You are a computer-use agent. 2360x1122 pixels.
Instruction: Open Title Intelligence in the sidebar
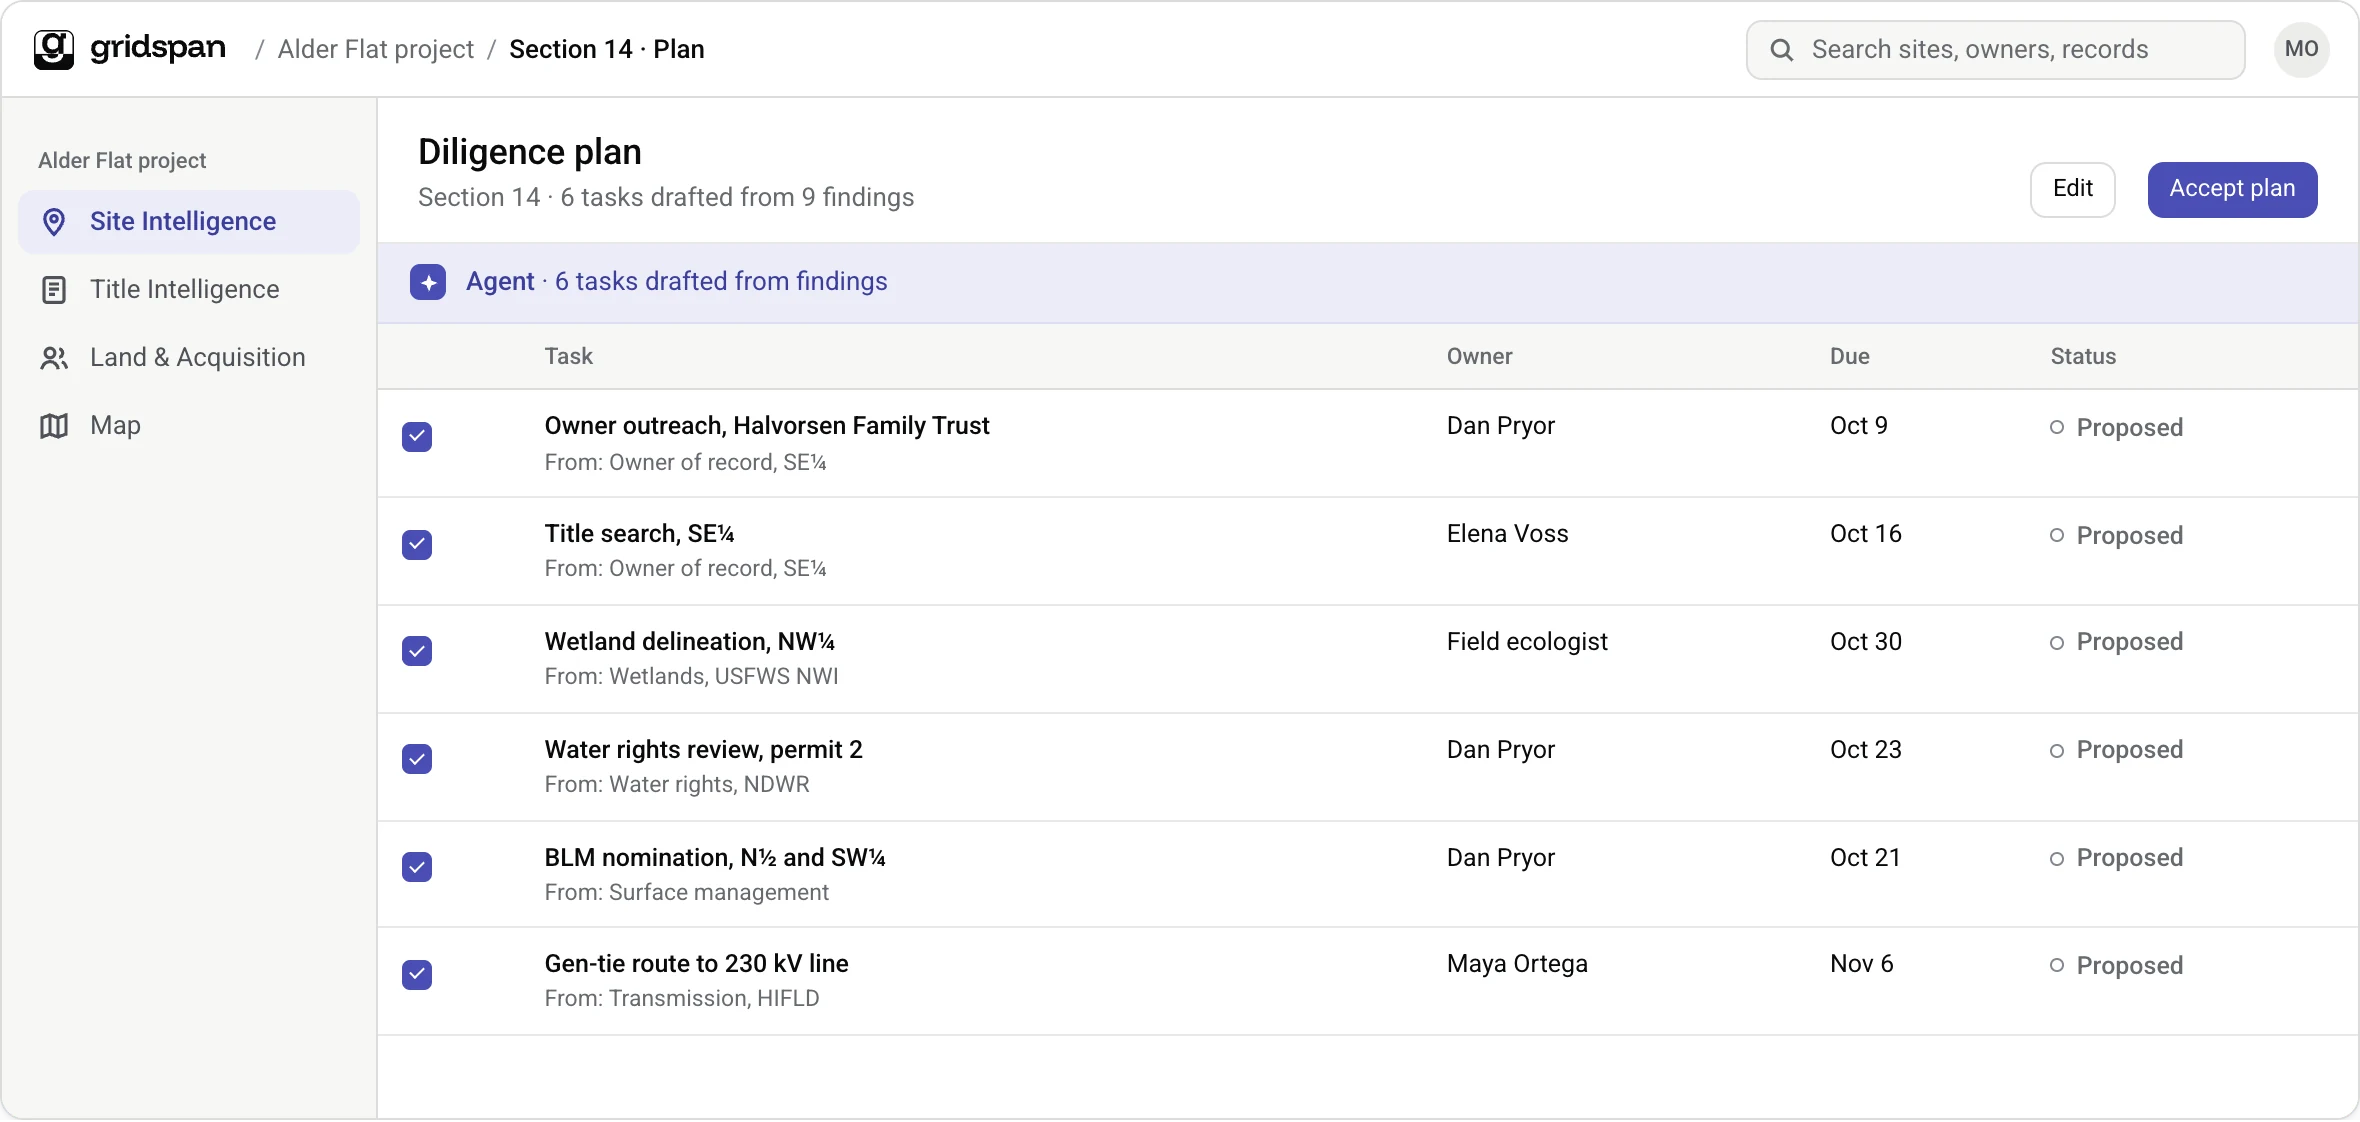pos(189,289)
